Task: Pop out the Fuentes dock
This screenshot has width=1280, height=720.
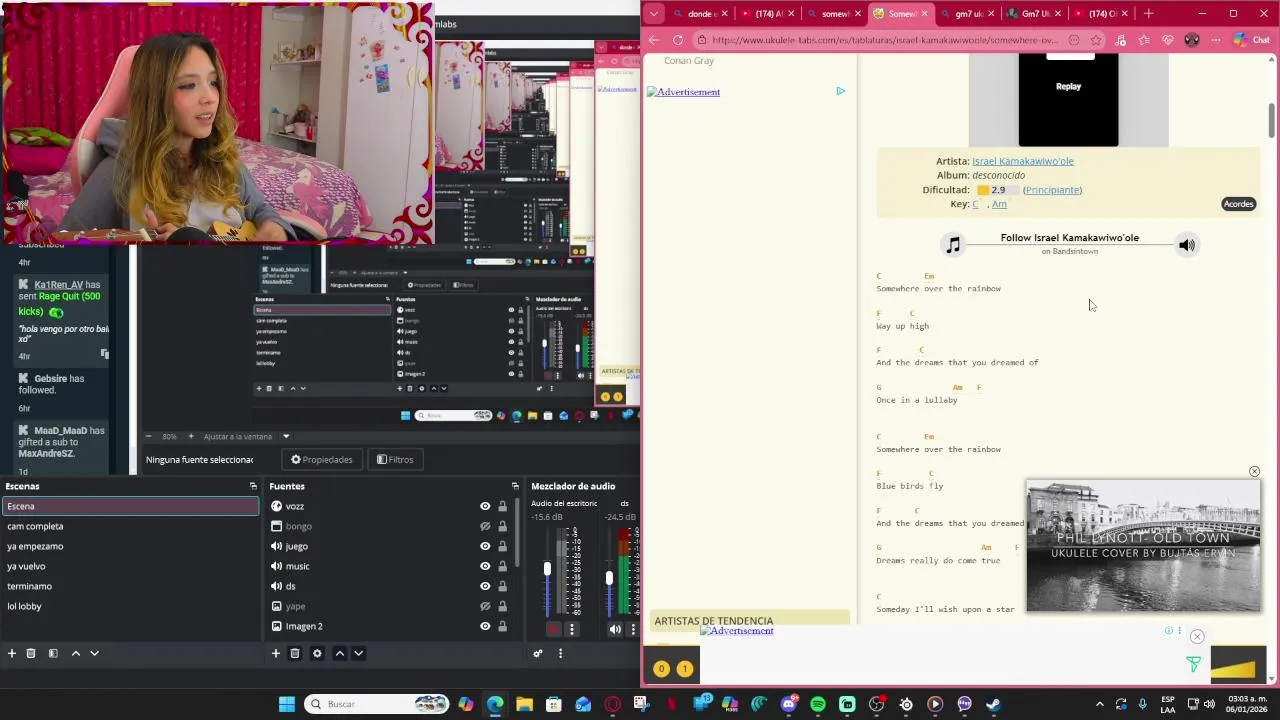Action: tap(515, 486)
